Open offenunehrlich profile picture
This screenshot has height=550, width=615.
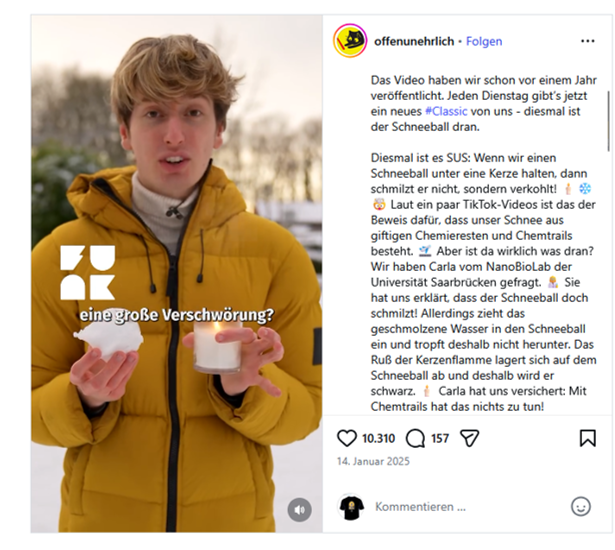click(350, 41)
